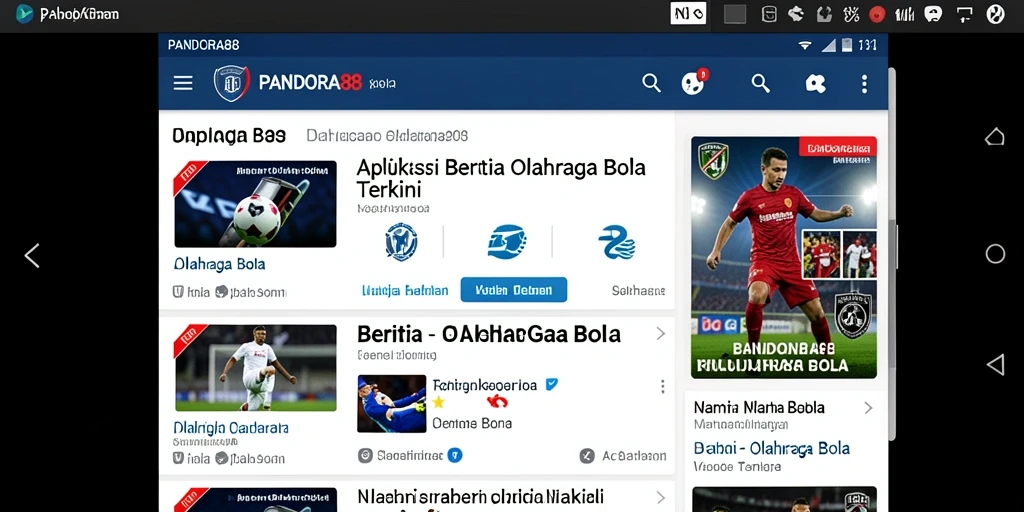Viewport: 1024px width, 512px height.
Task: Open the soccer-ball thumbnail in the first card
Action: pos(255,204)
